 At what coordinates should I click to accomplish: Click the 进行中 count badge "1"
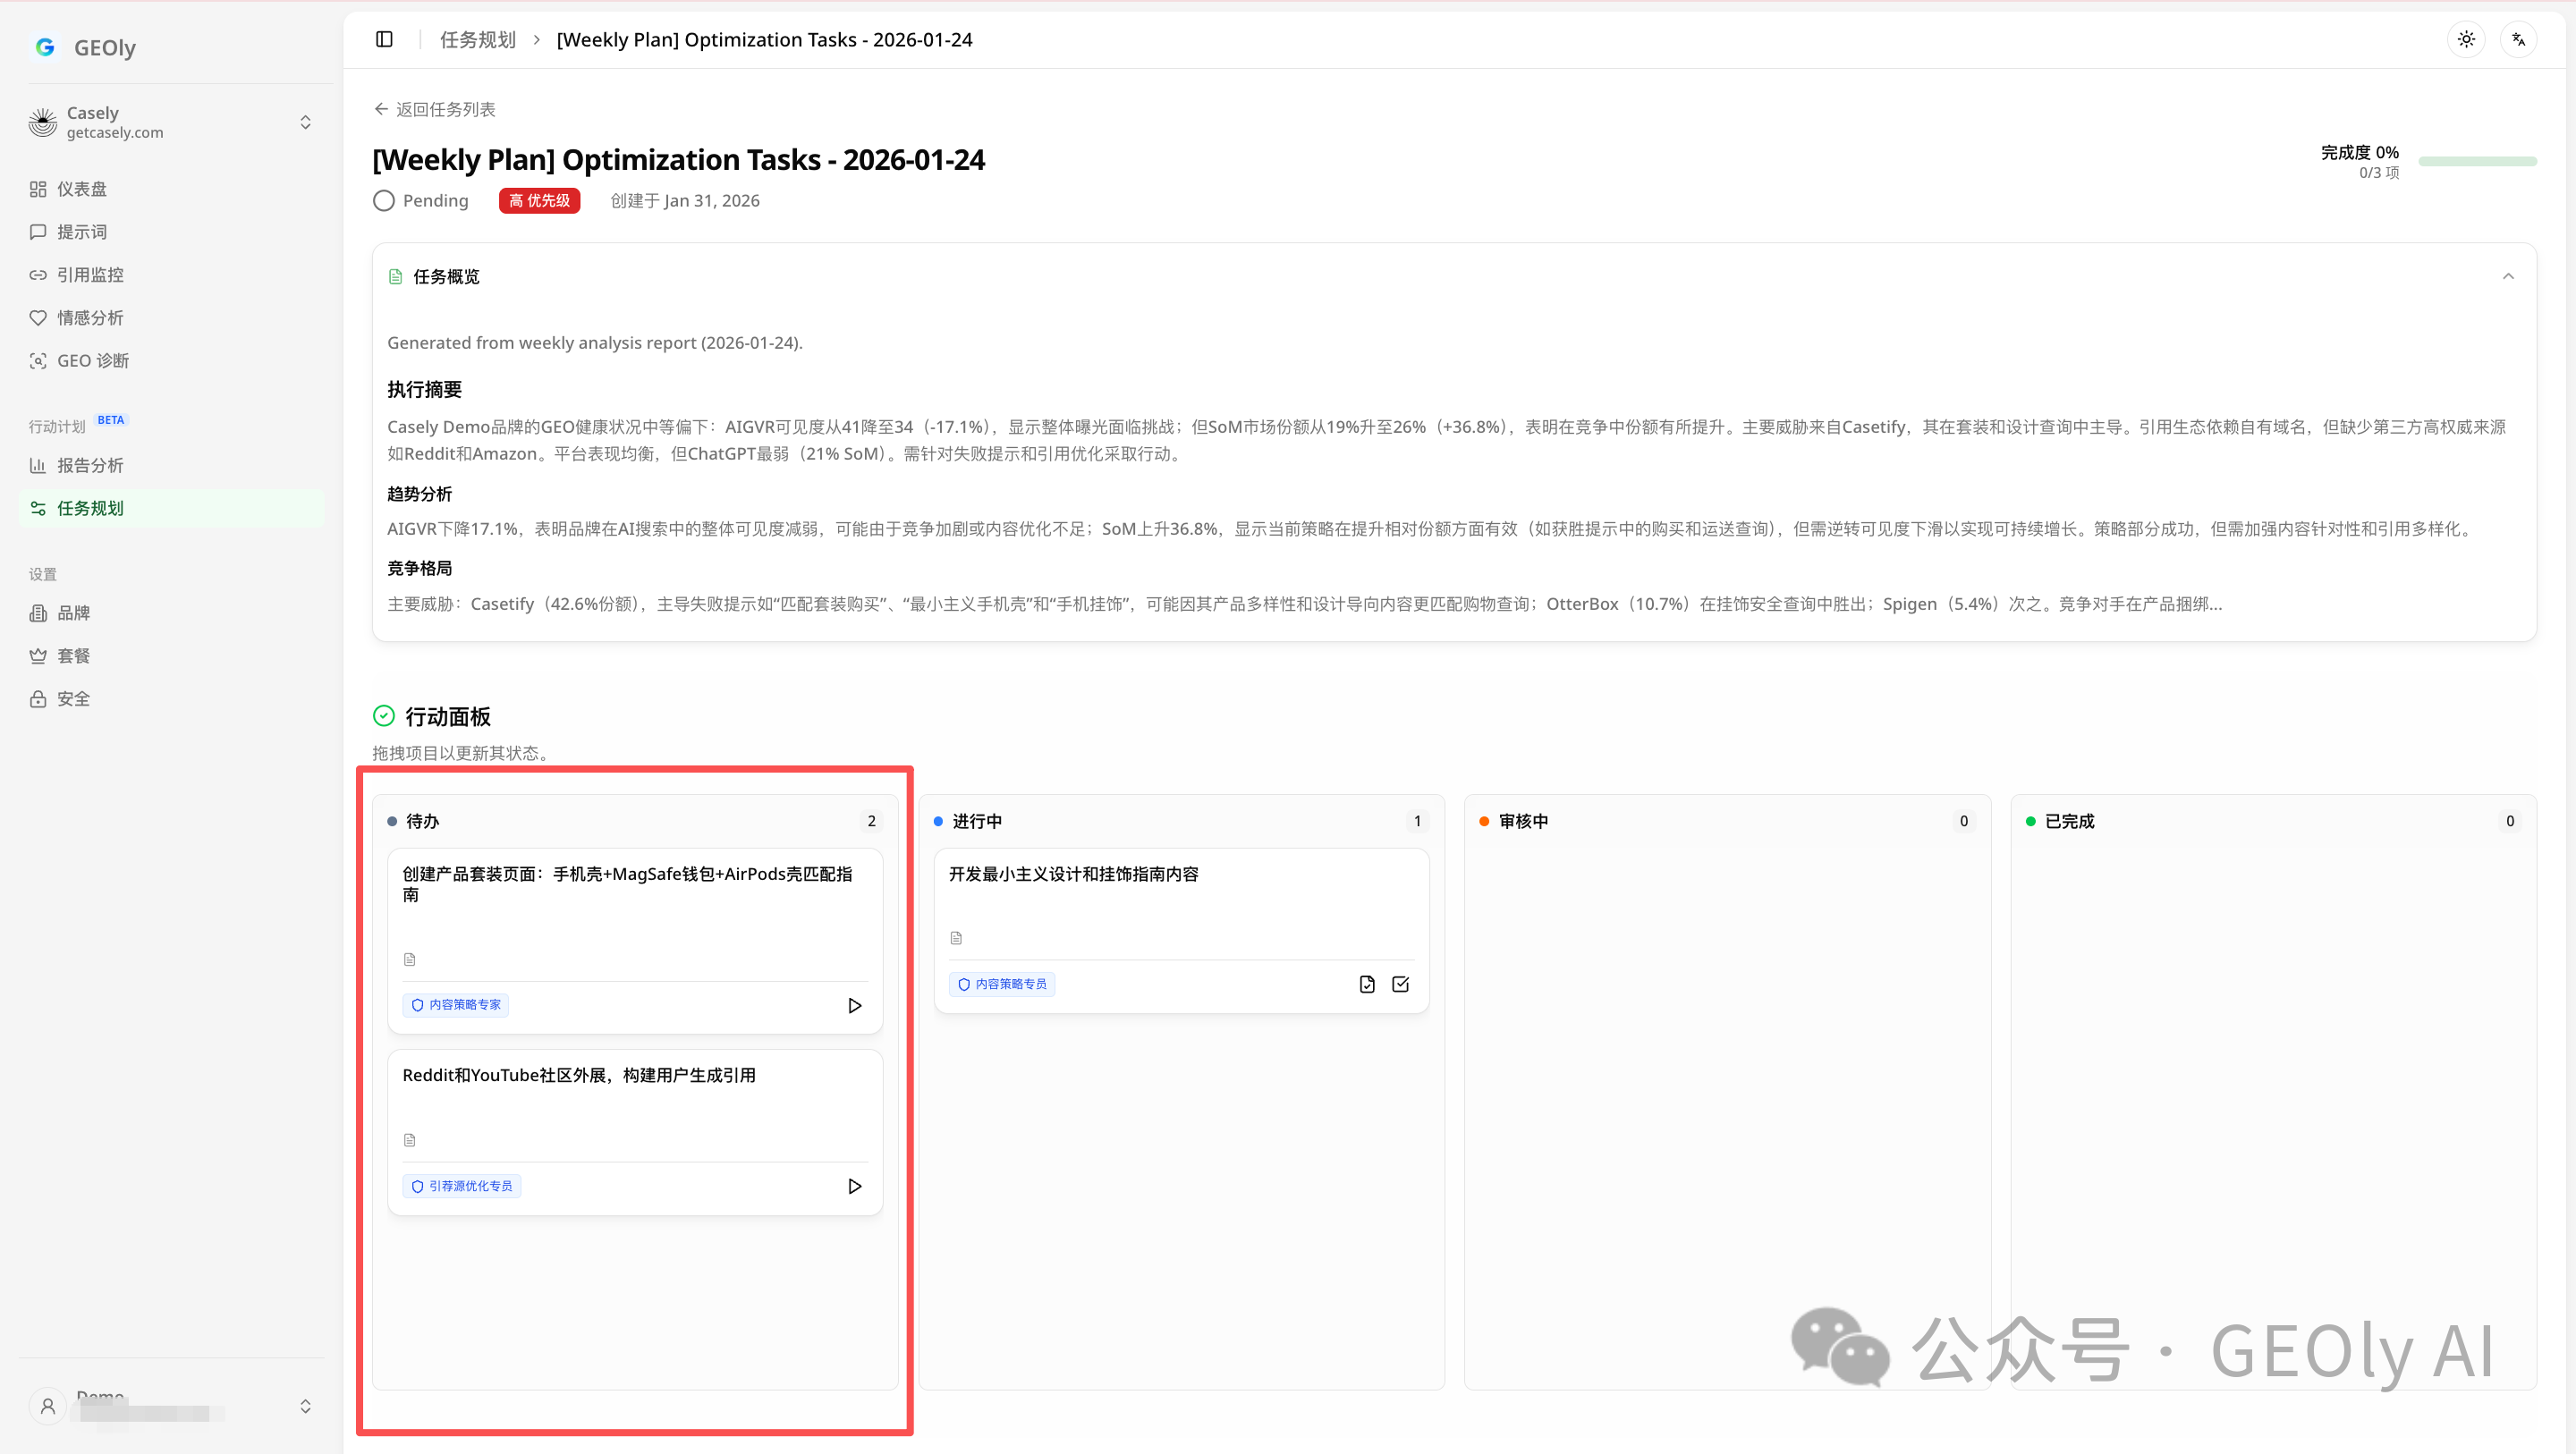[x=1417, y=821]
